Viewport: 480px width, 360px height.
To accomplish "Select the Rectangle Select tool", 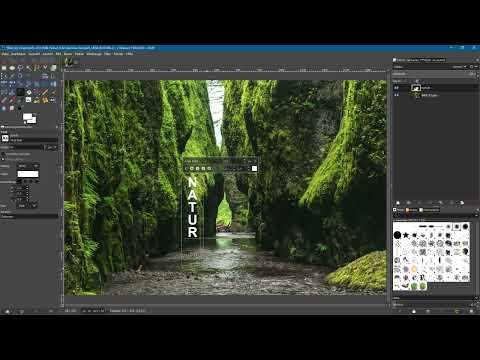I will [4, 68].
